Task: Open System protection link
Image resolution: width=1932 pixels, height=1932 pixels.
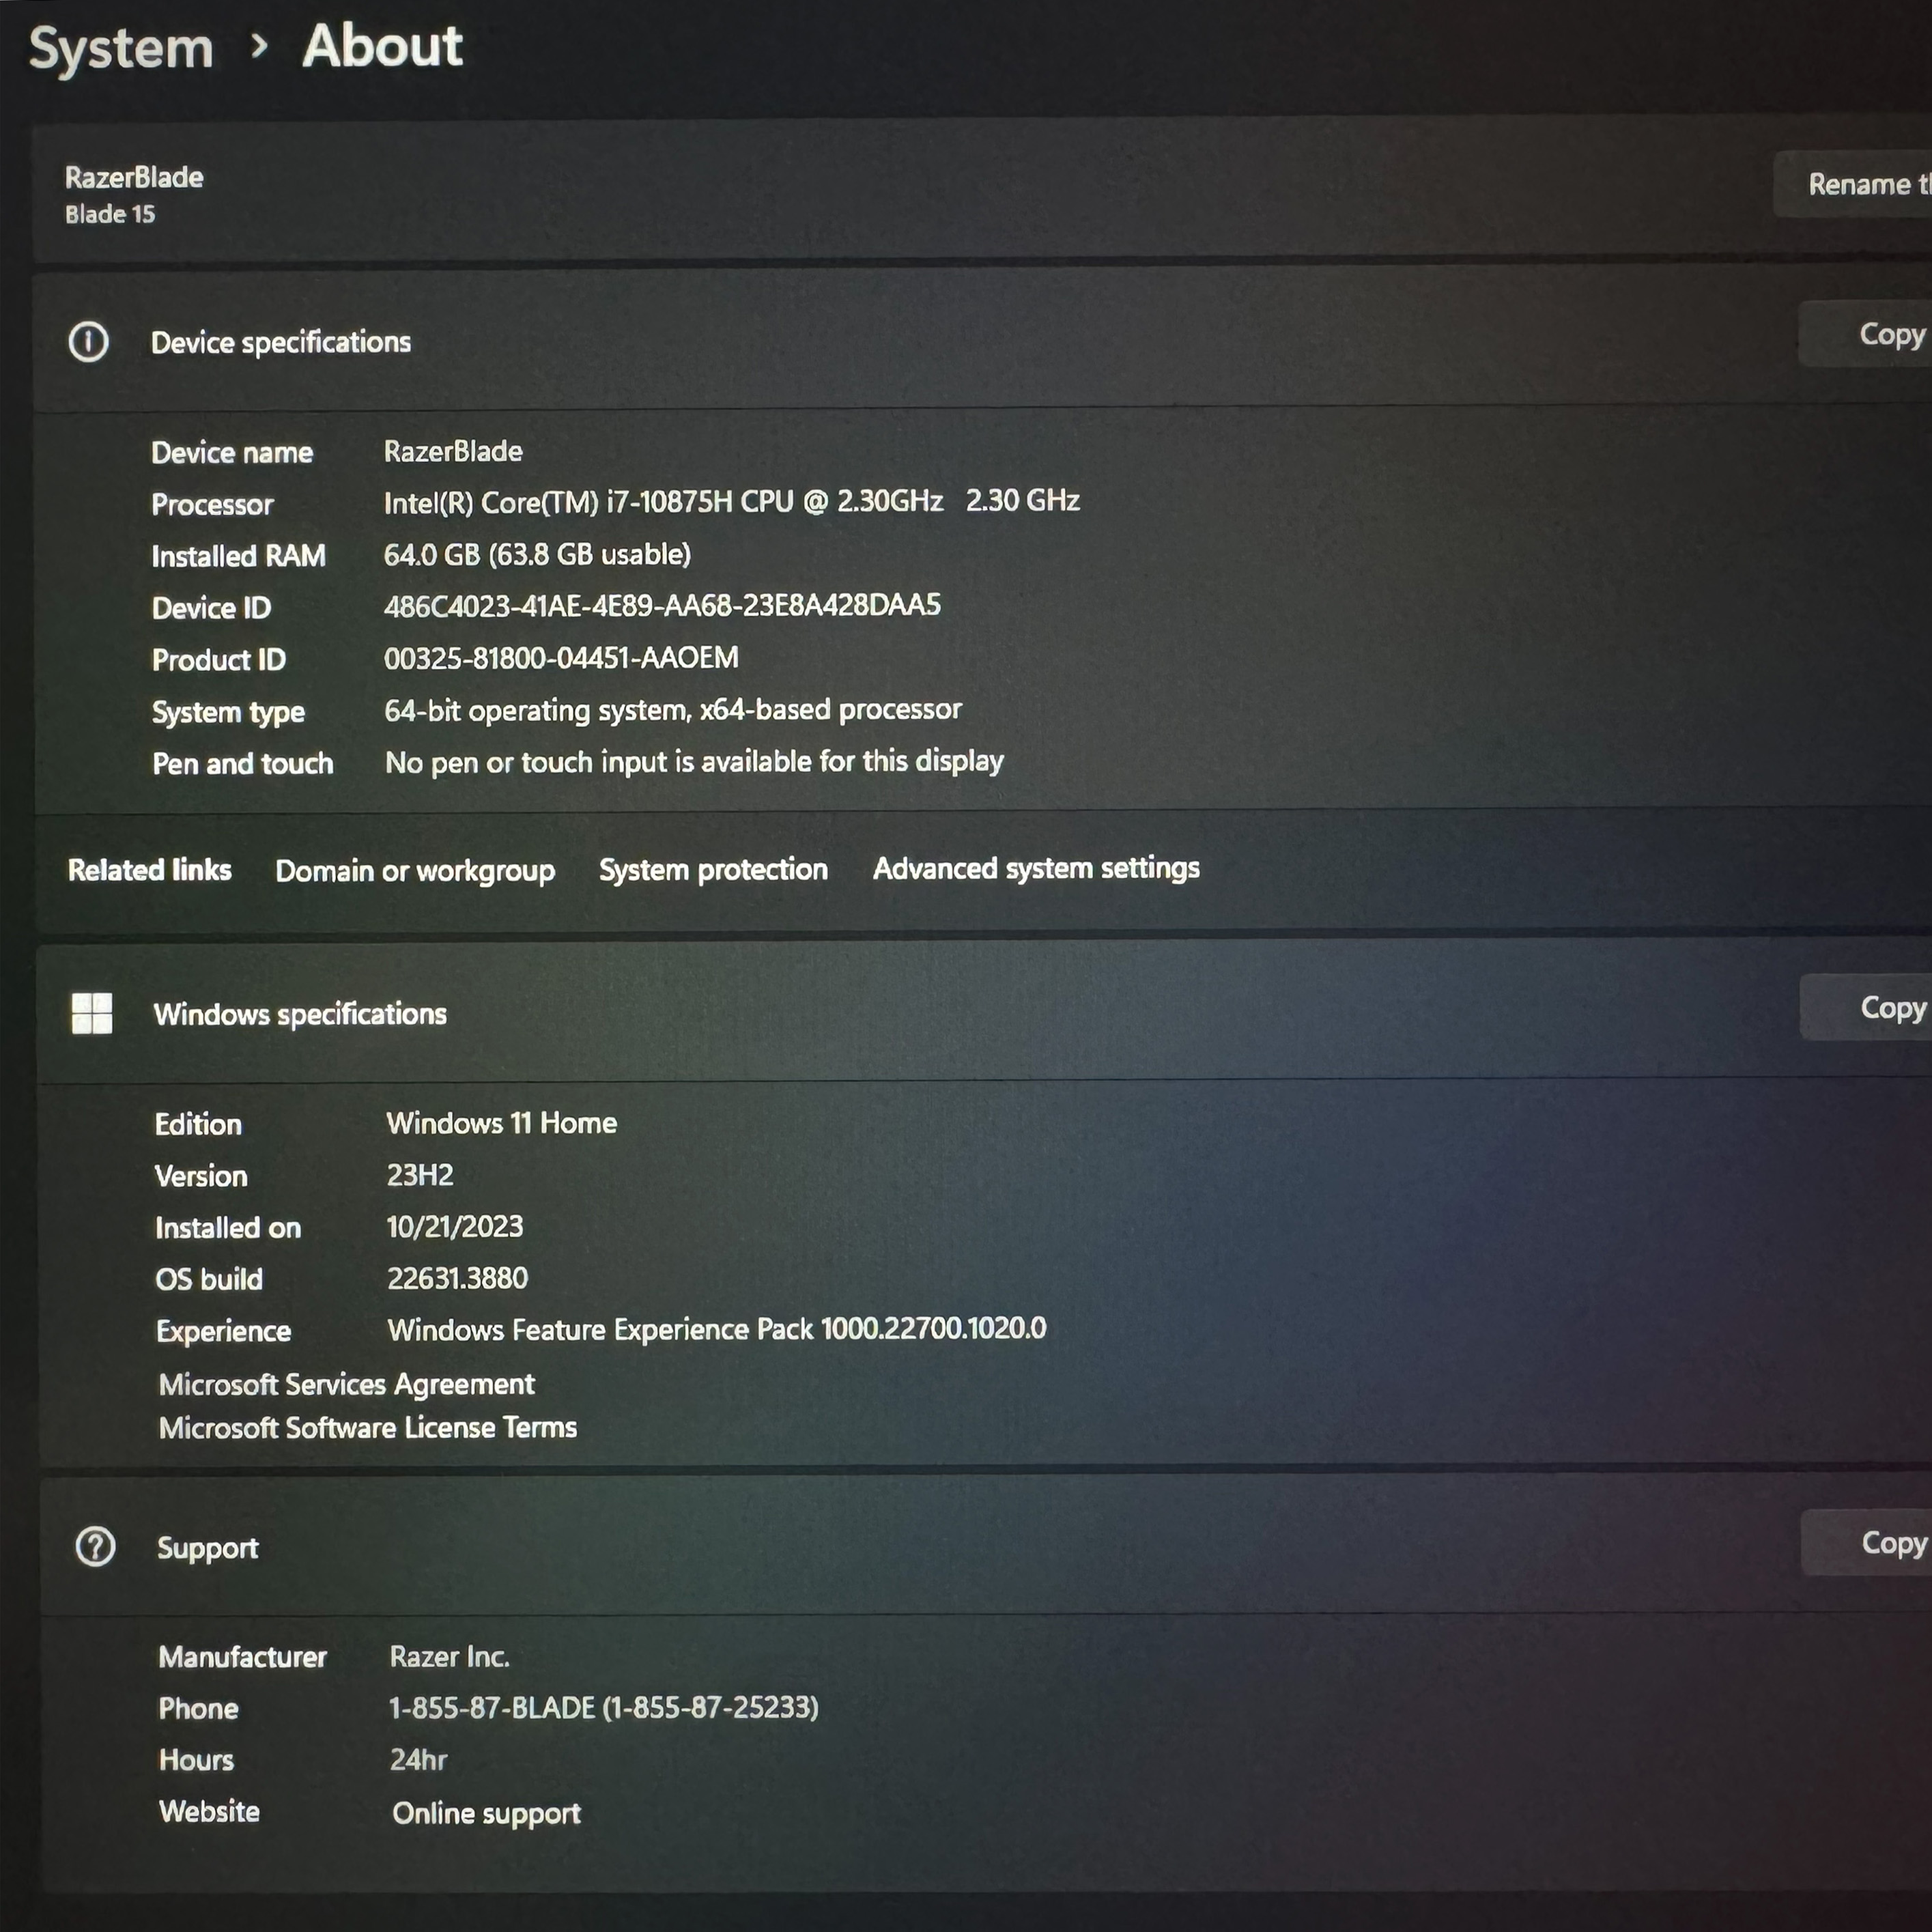Action: coord(713,869)
